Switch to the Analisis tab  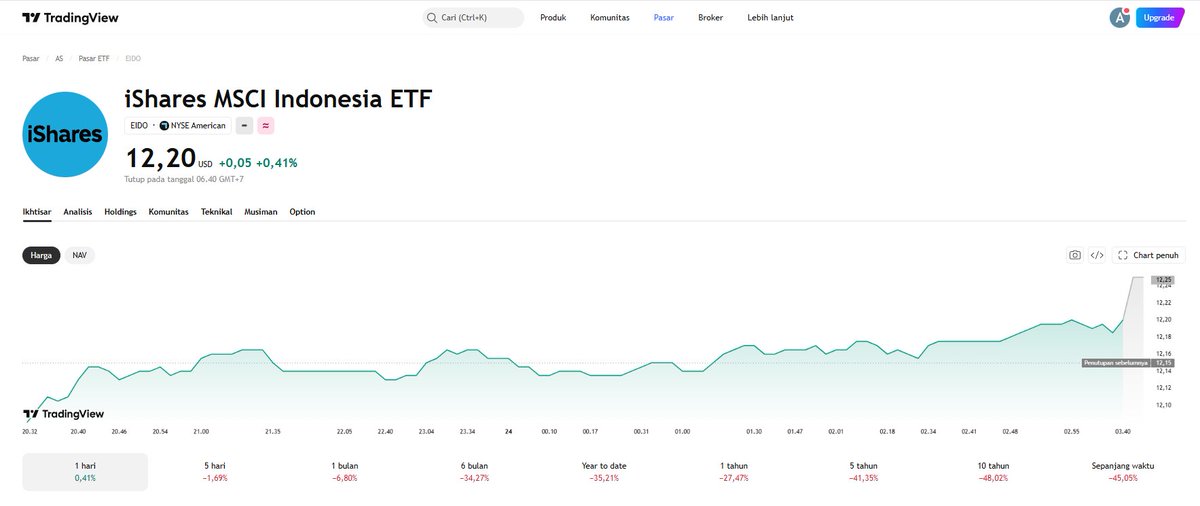pos(78,212)
